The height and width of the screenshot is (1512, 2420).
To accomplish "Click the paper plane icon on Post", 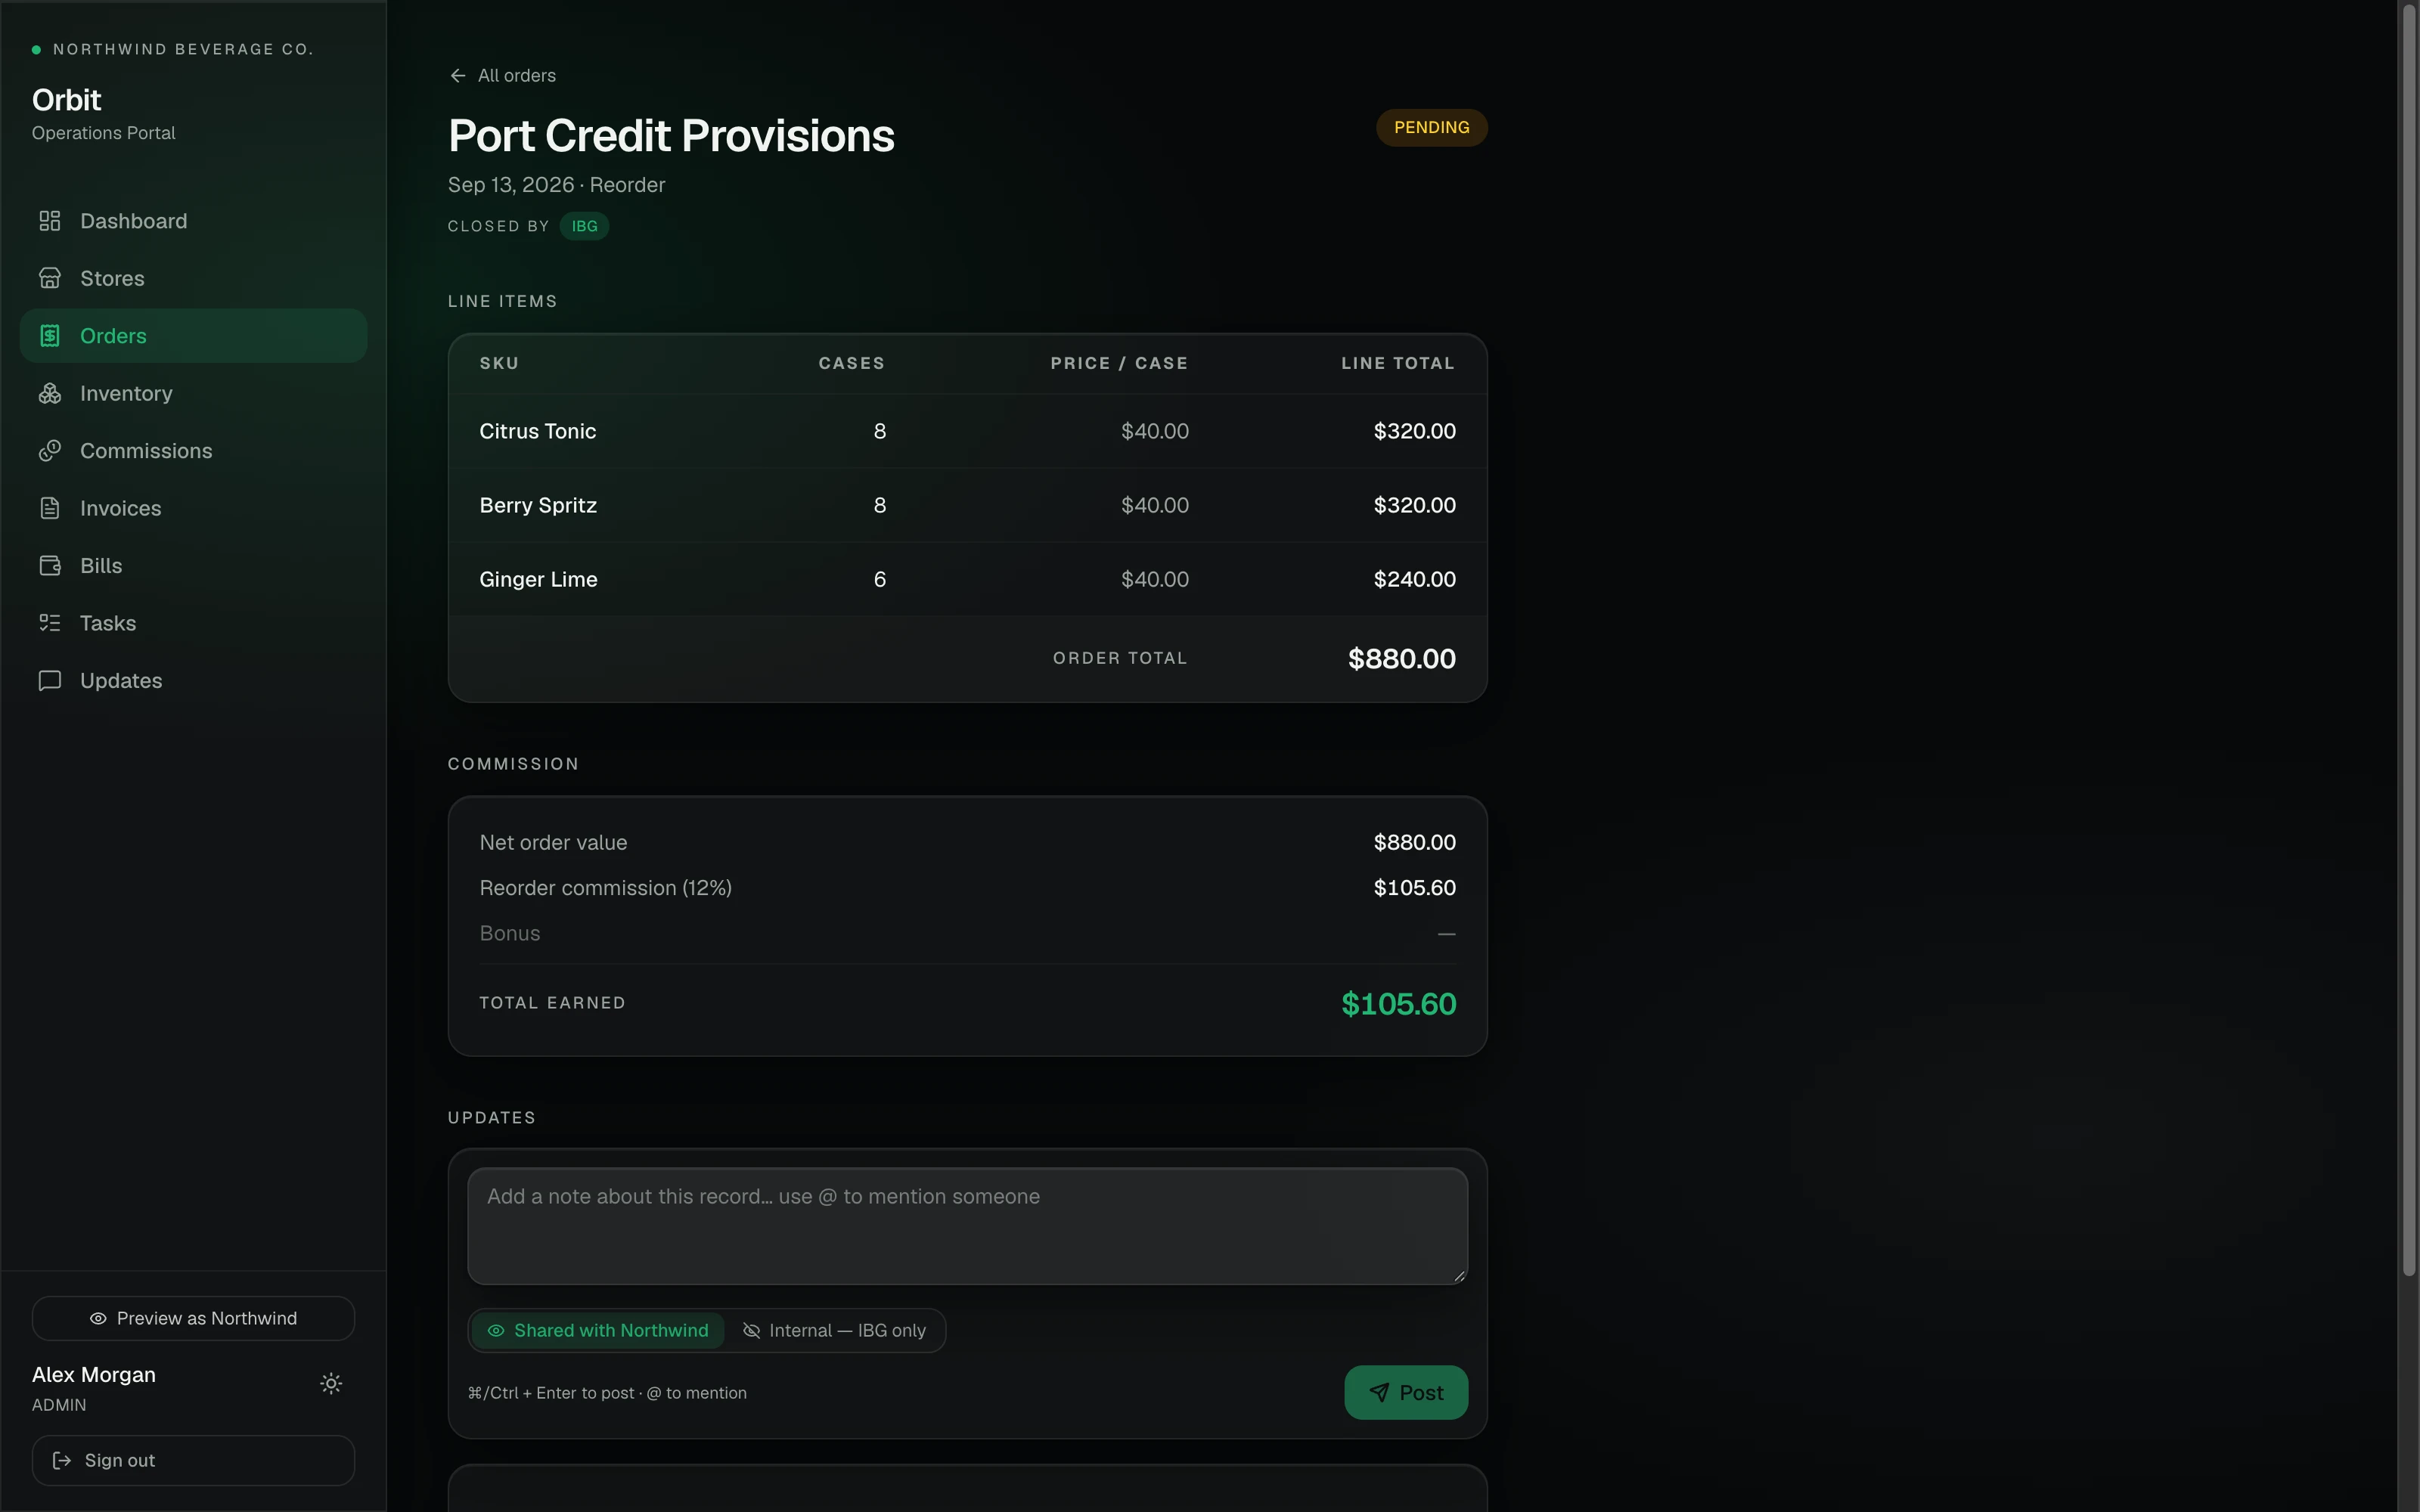I will pos(1379,1393).
